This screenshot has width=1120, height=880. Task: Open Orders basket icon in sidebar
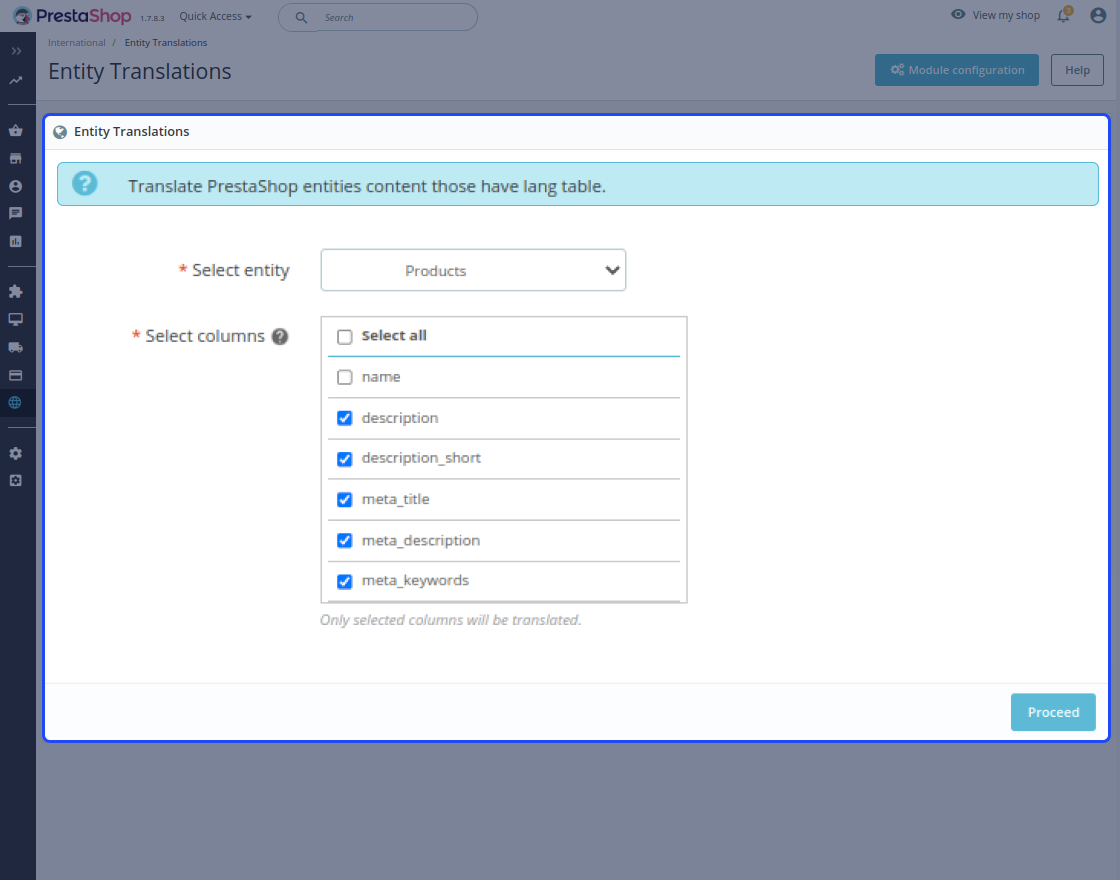pyautogui.click(x=16, y=131)
